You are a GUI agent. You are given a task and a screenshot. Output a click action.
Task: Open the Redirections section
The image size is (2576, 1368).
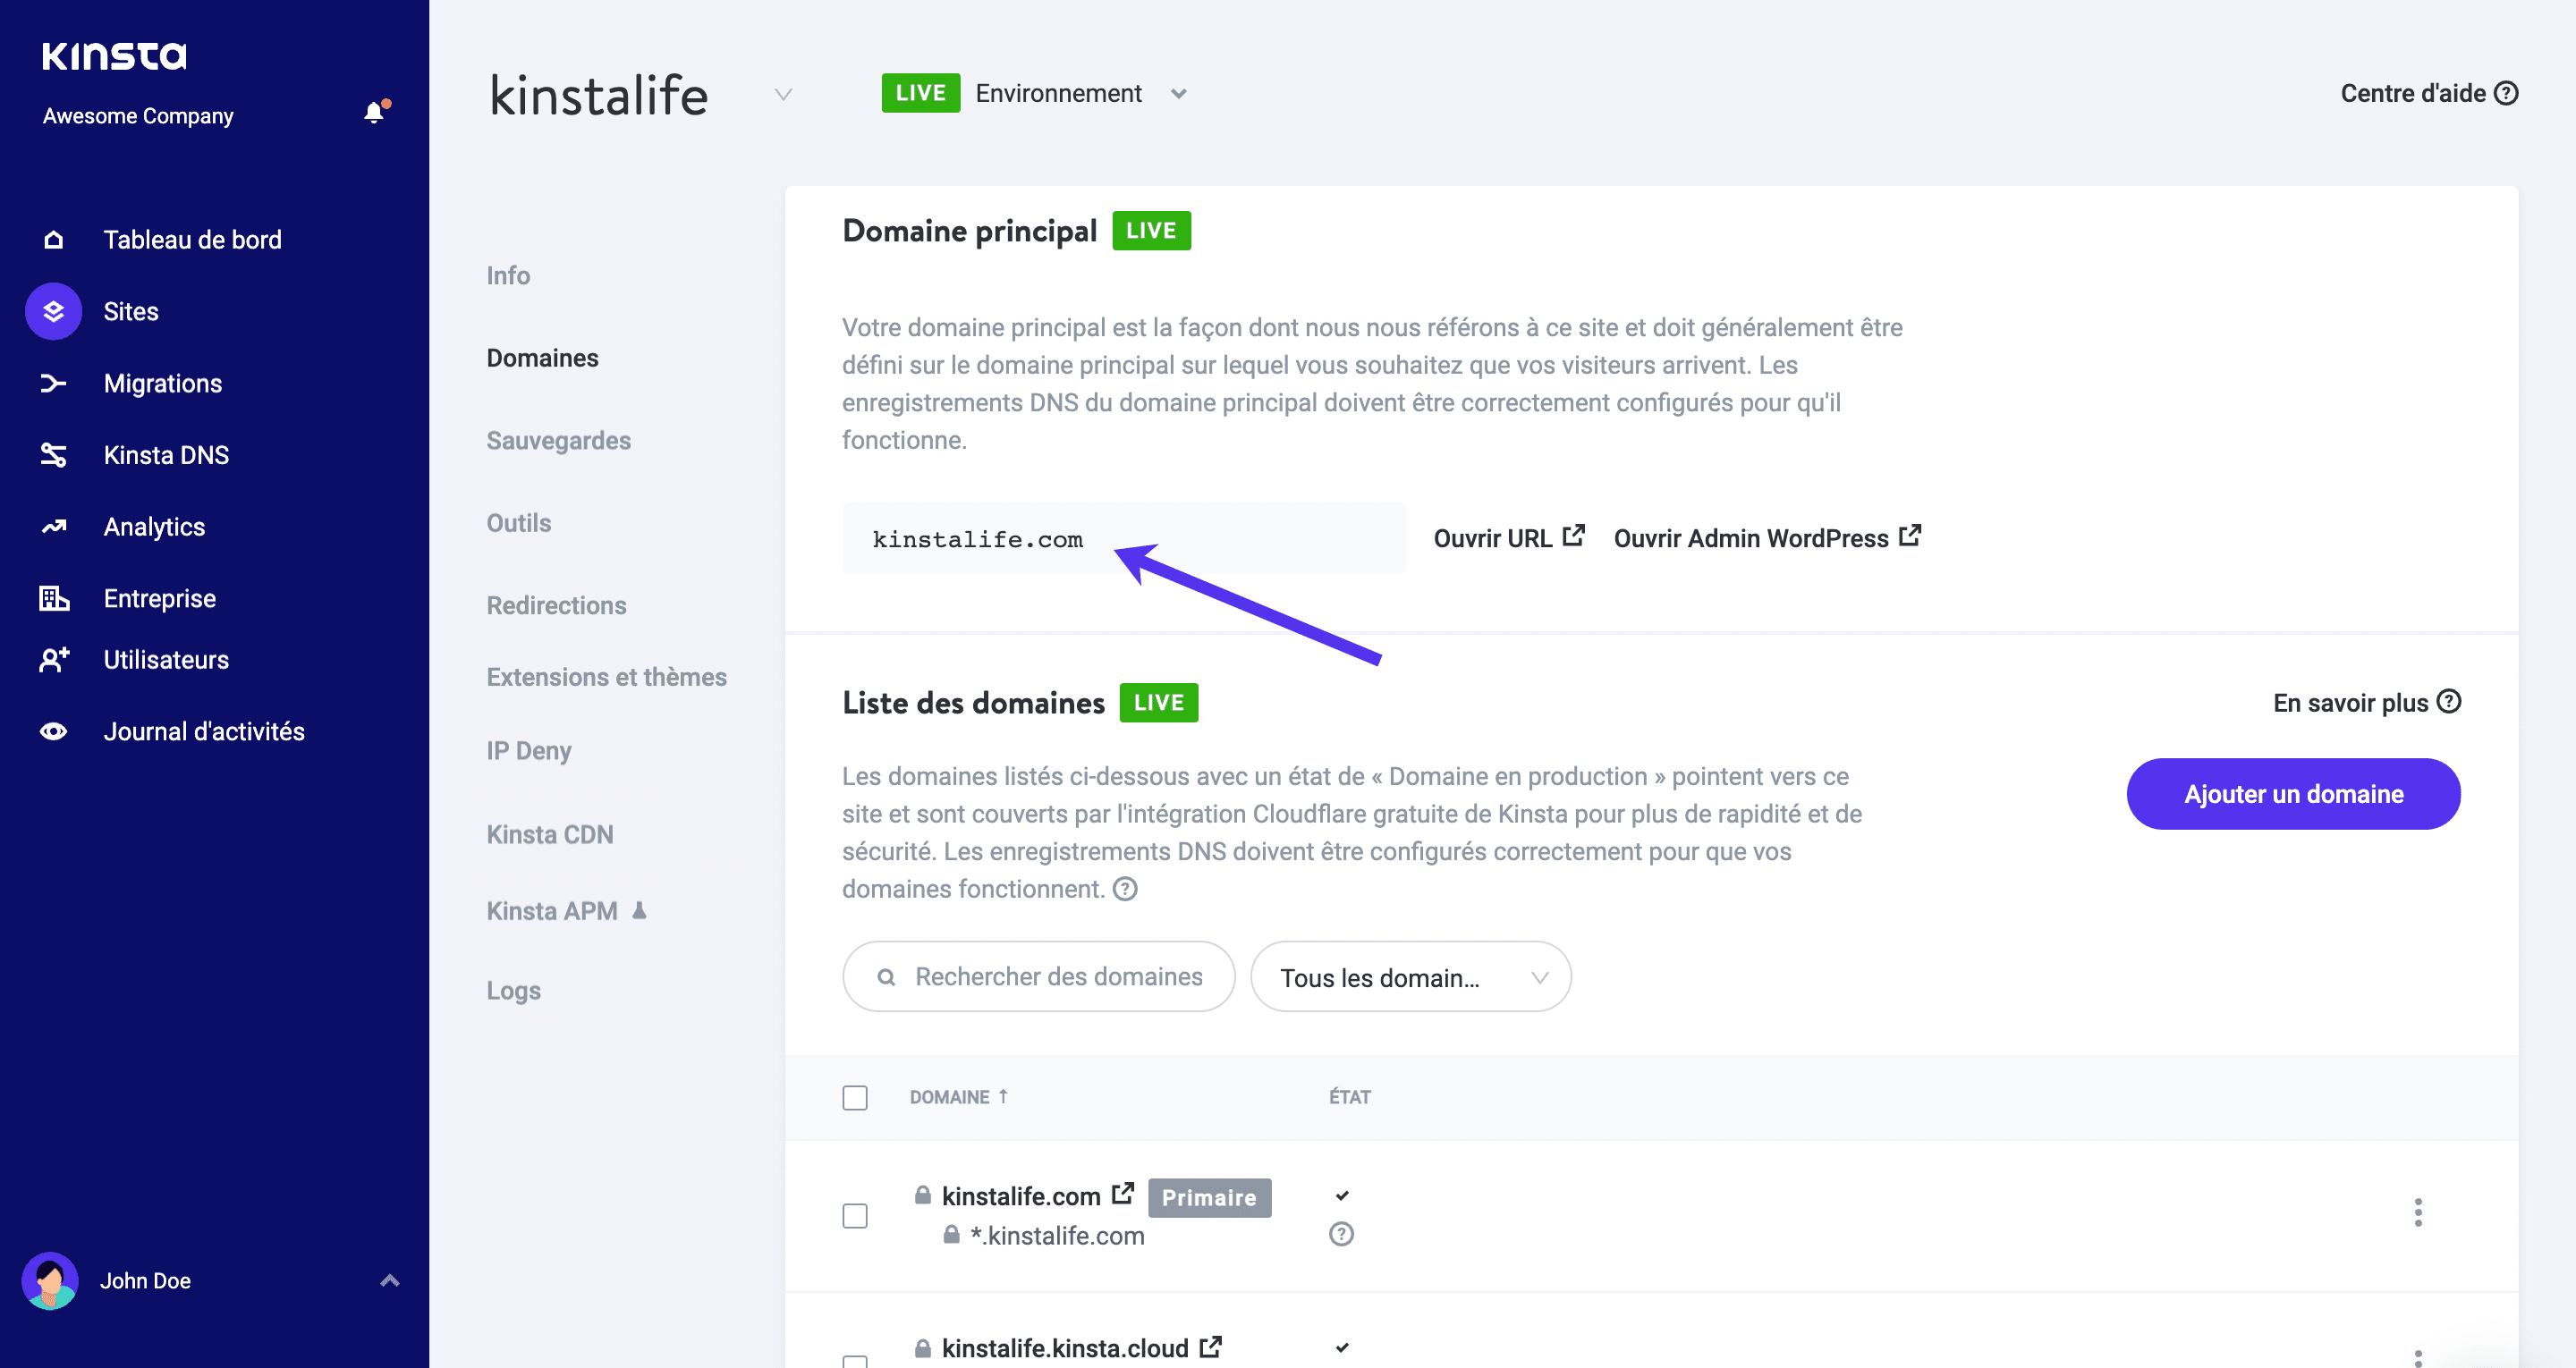[556, 605]
